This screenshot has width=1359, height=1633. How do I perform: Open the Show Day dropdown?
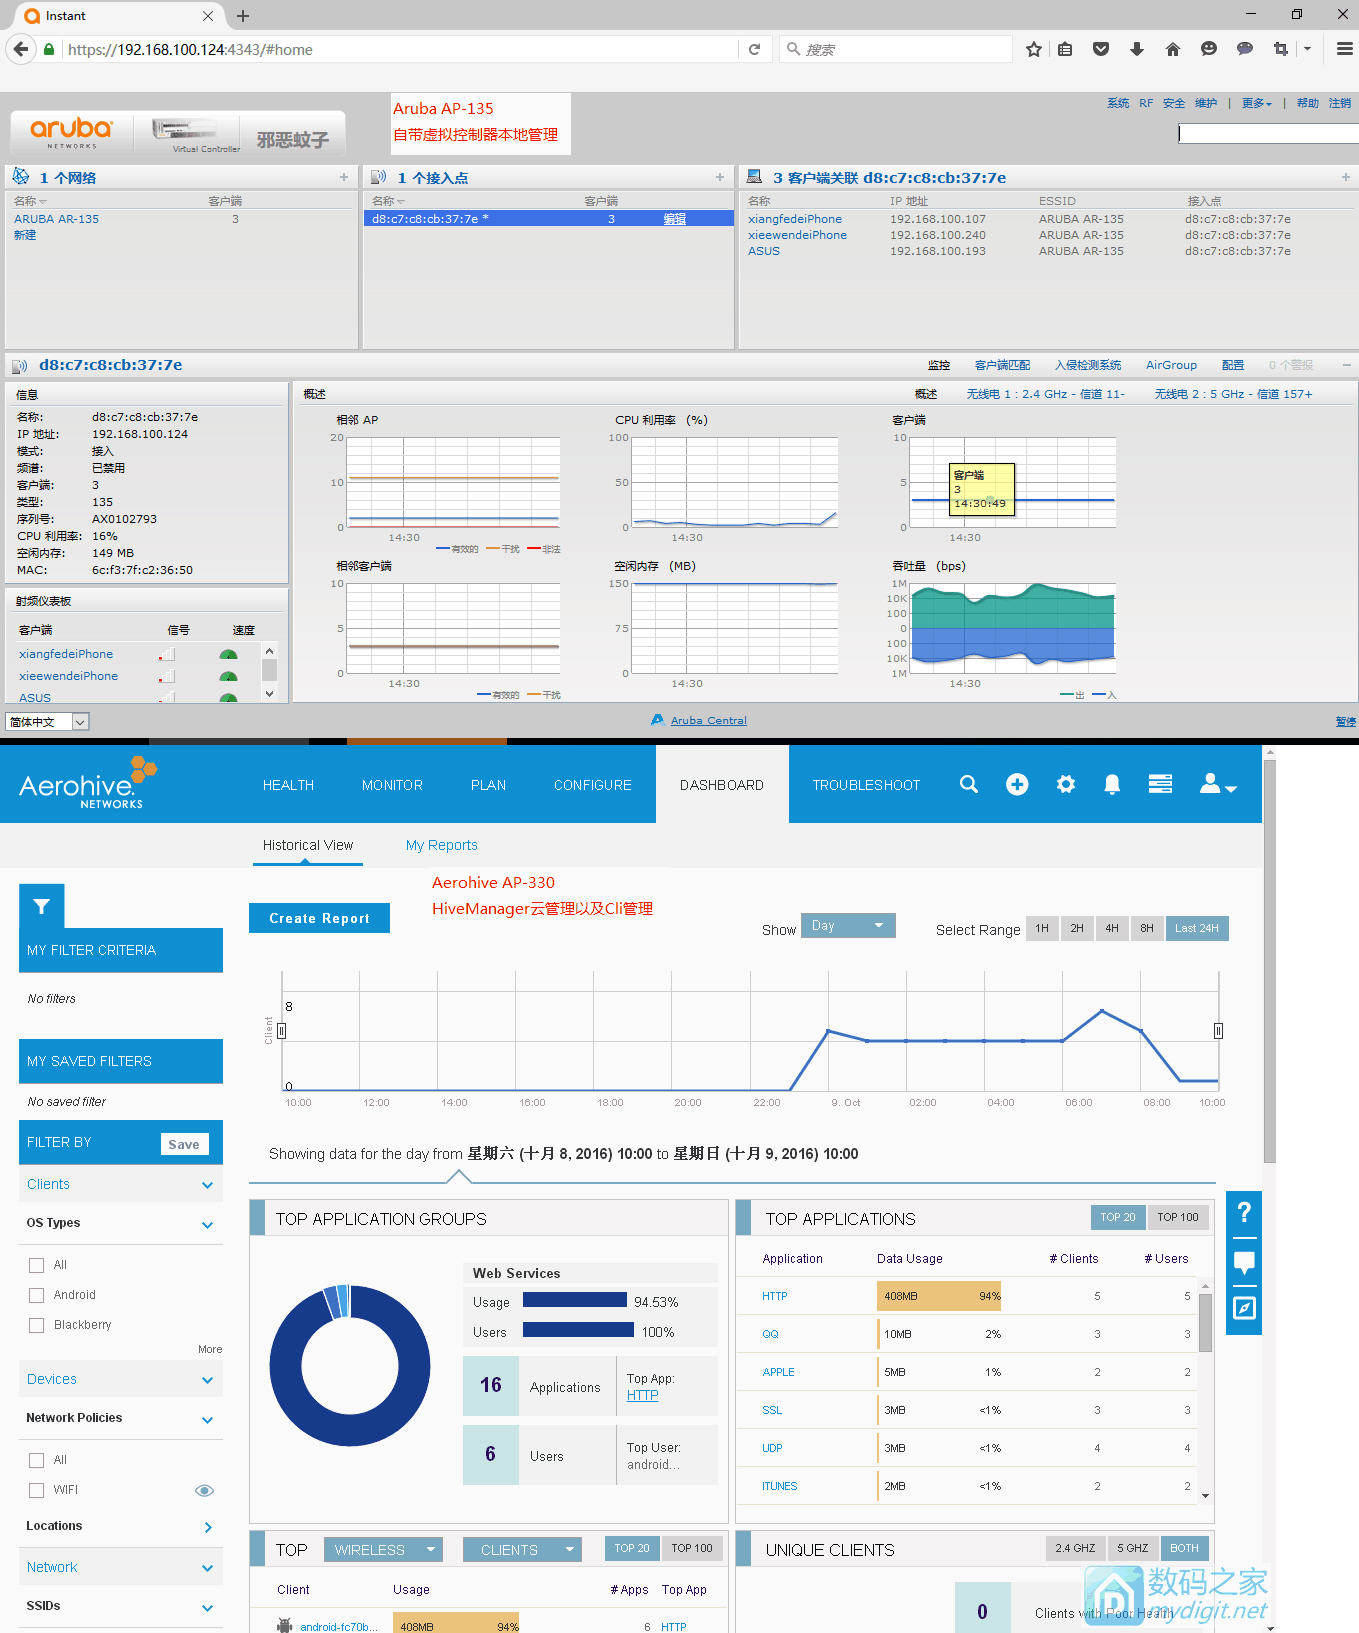(848, 926)
